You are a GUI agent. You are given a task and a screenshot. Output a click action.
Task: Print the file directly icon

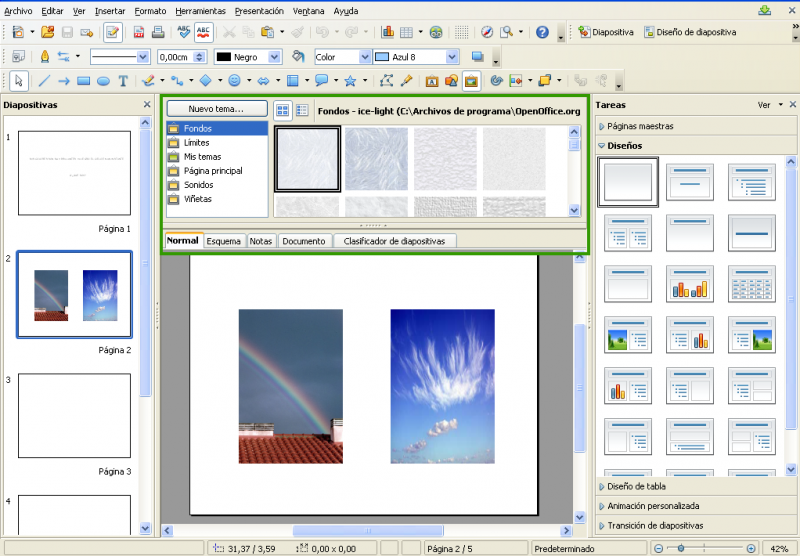[x=158, y=32]
